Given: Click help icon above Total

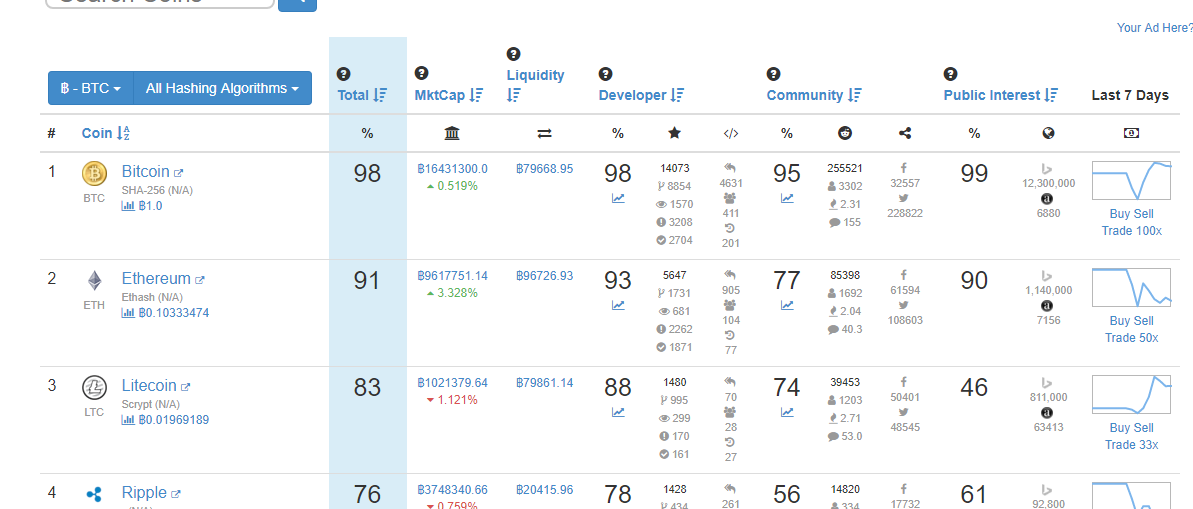Looking at the screenshot, I should point(344,74).
